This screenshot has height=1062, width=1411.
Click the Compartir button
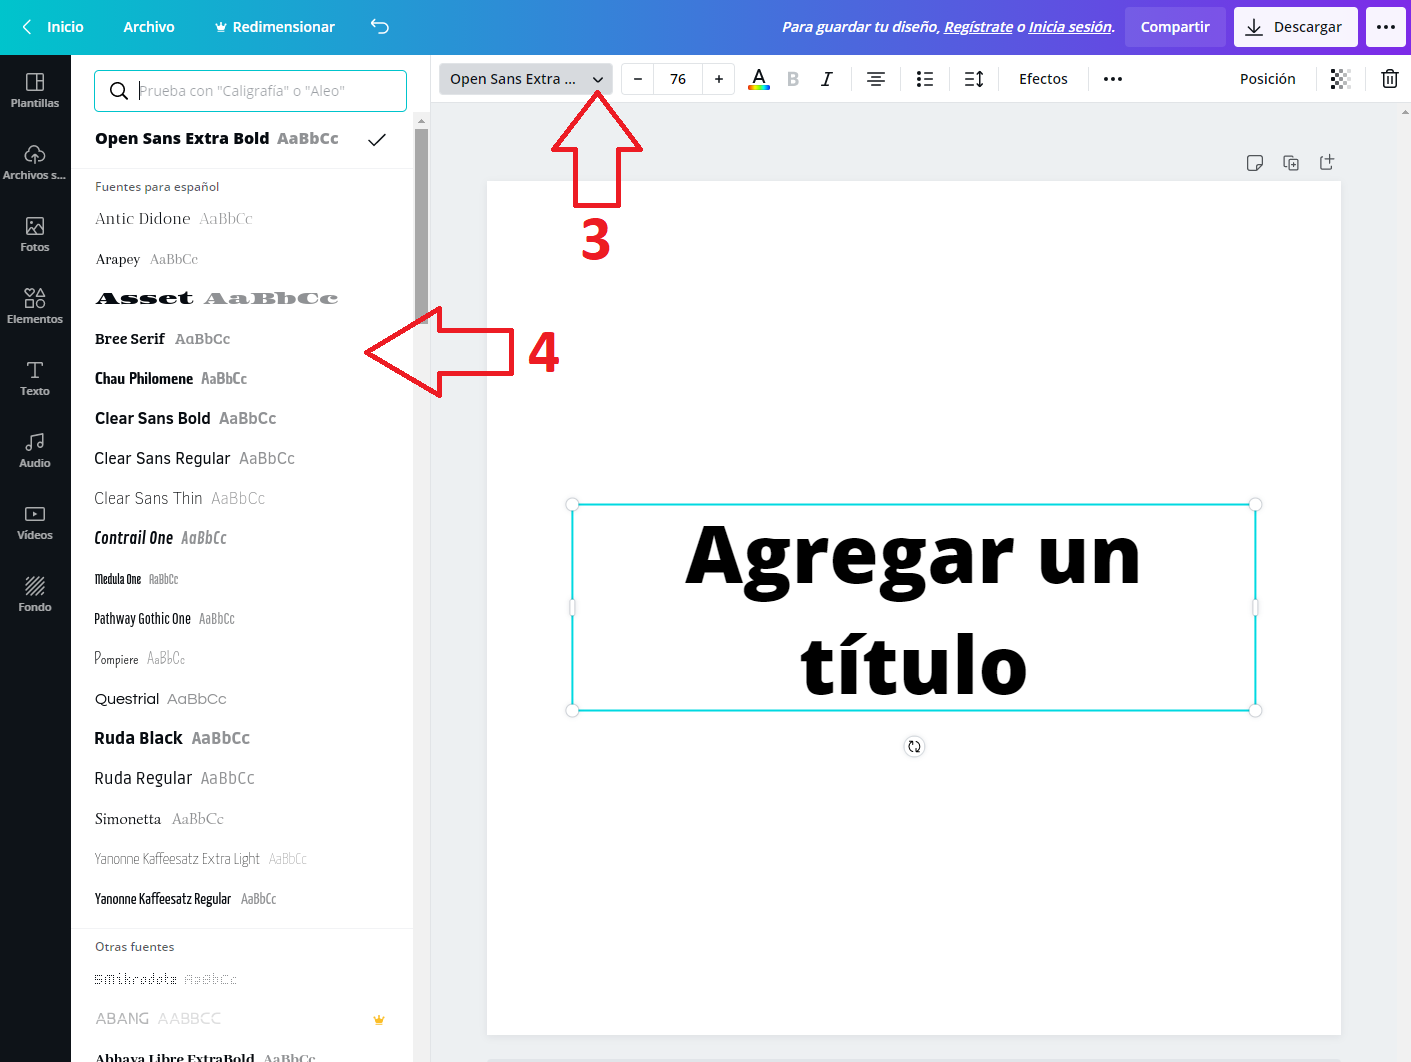(1175, 27)
